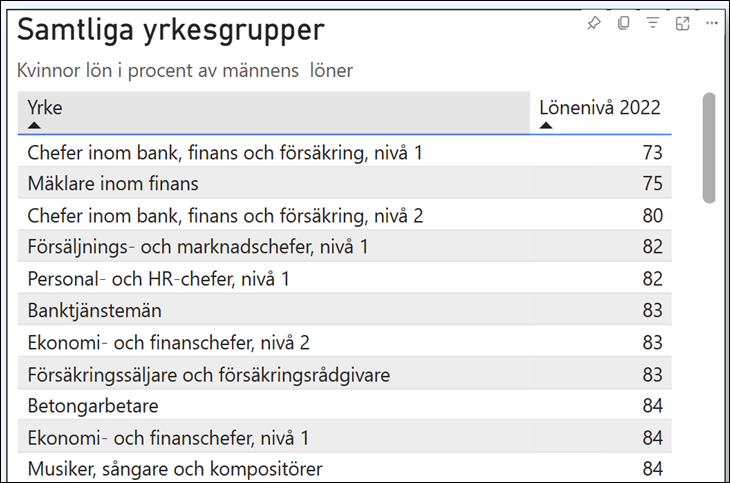Image resolution: width=730 pixels, height=483 pixels.
Task: Click the sort arrow under Yrke
Action: pyautogui.click(x=35, y=125)
